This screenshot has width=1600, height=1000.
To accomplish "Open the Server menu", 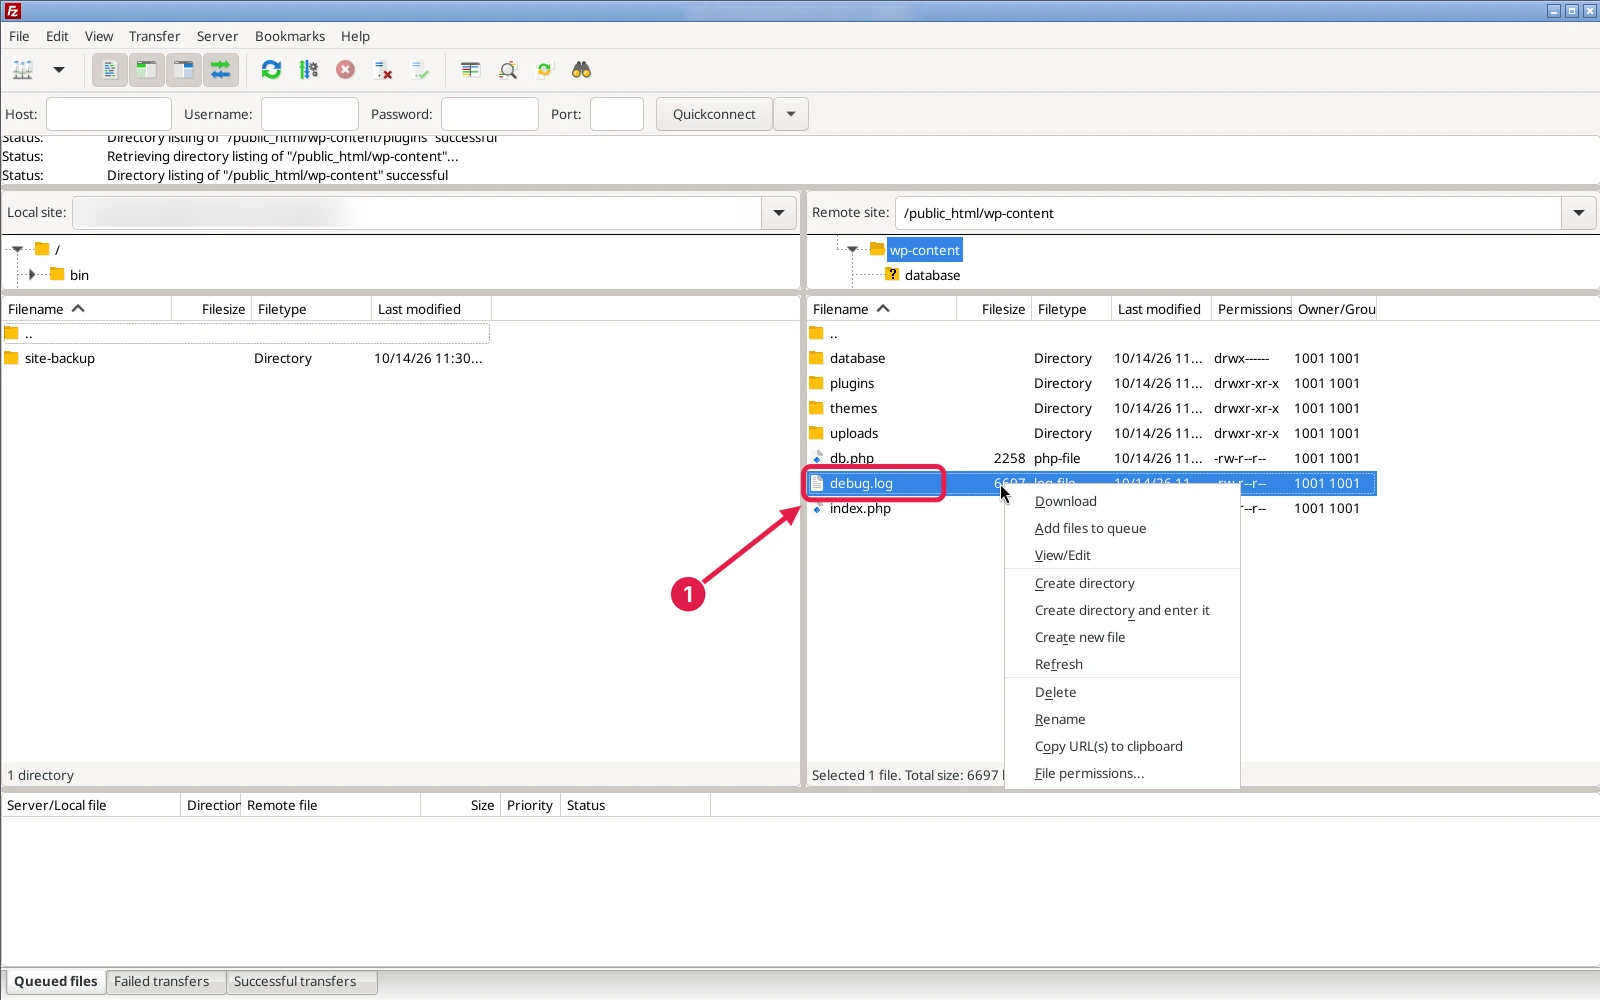I will [x=217, y=36].
